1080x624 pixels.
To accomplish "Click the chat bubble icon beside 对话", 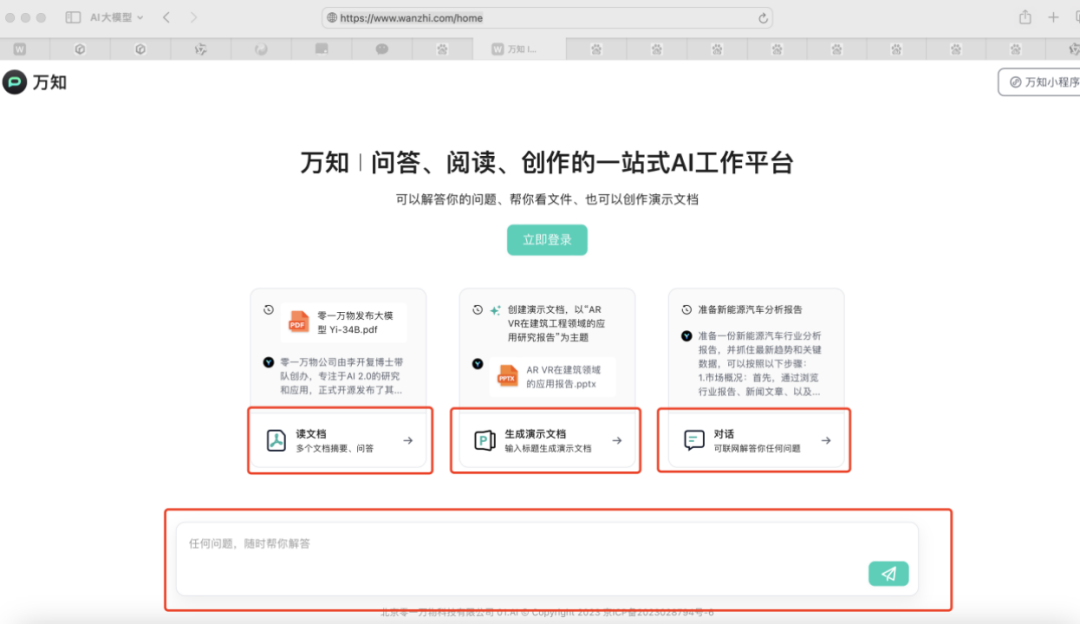I will pyautogui.click(x=694, y=440).
